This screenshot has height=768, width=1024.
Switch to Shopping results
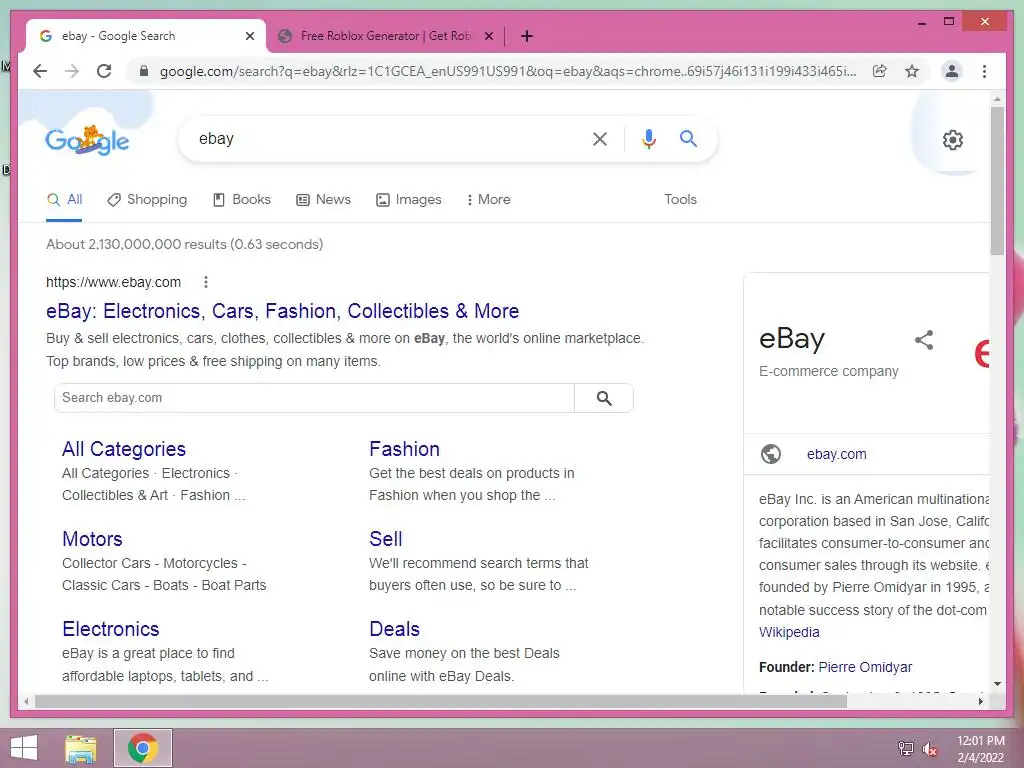[x=147, y=200]
